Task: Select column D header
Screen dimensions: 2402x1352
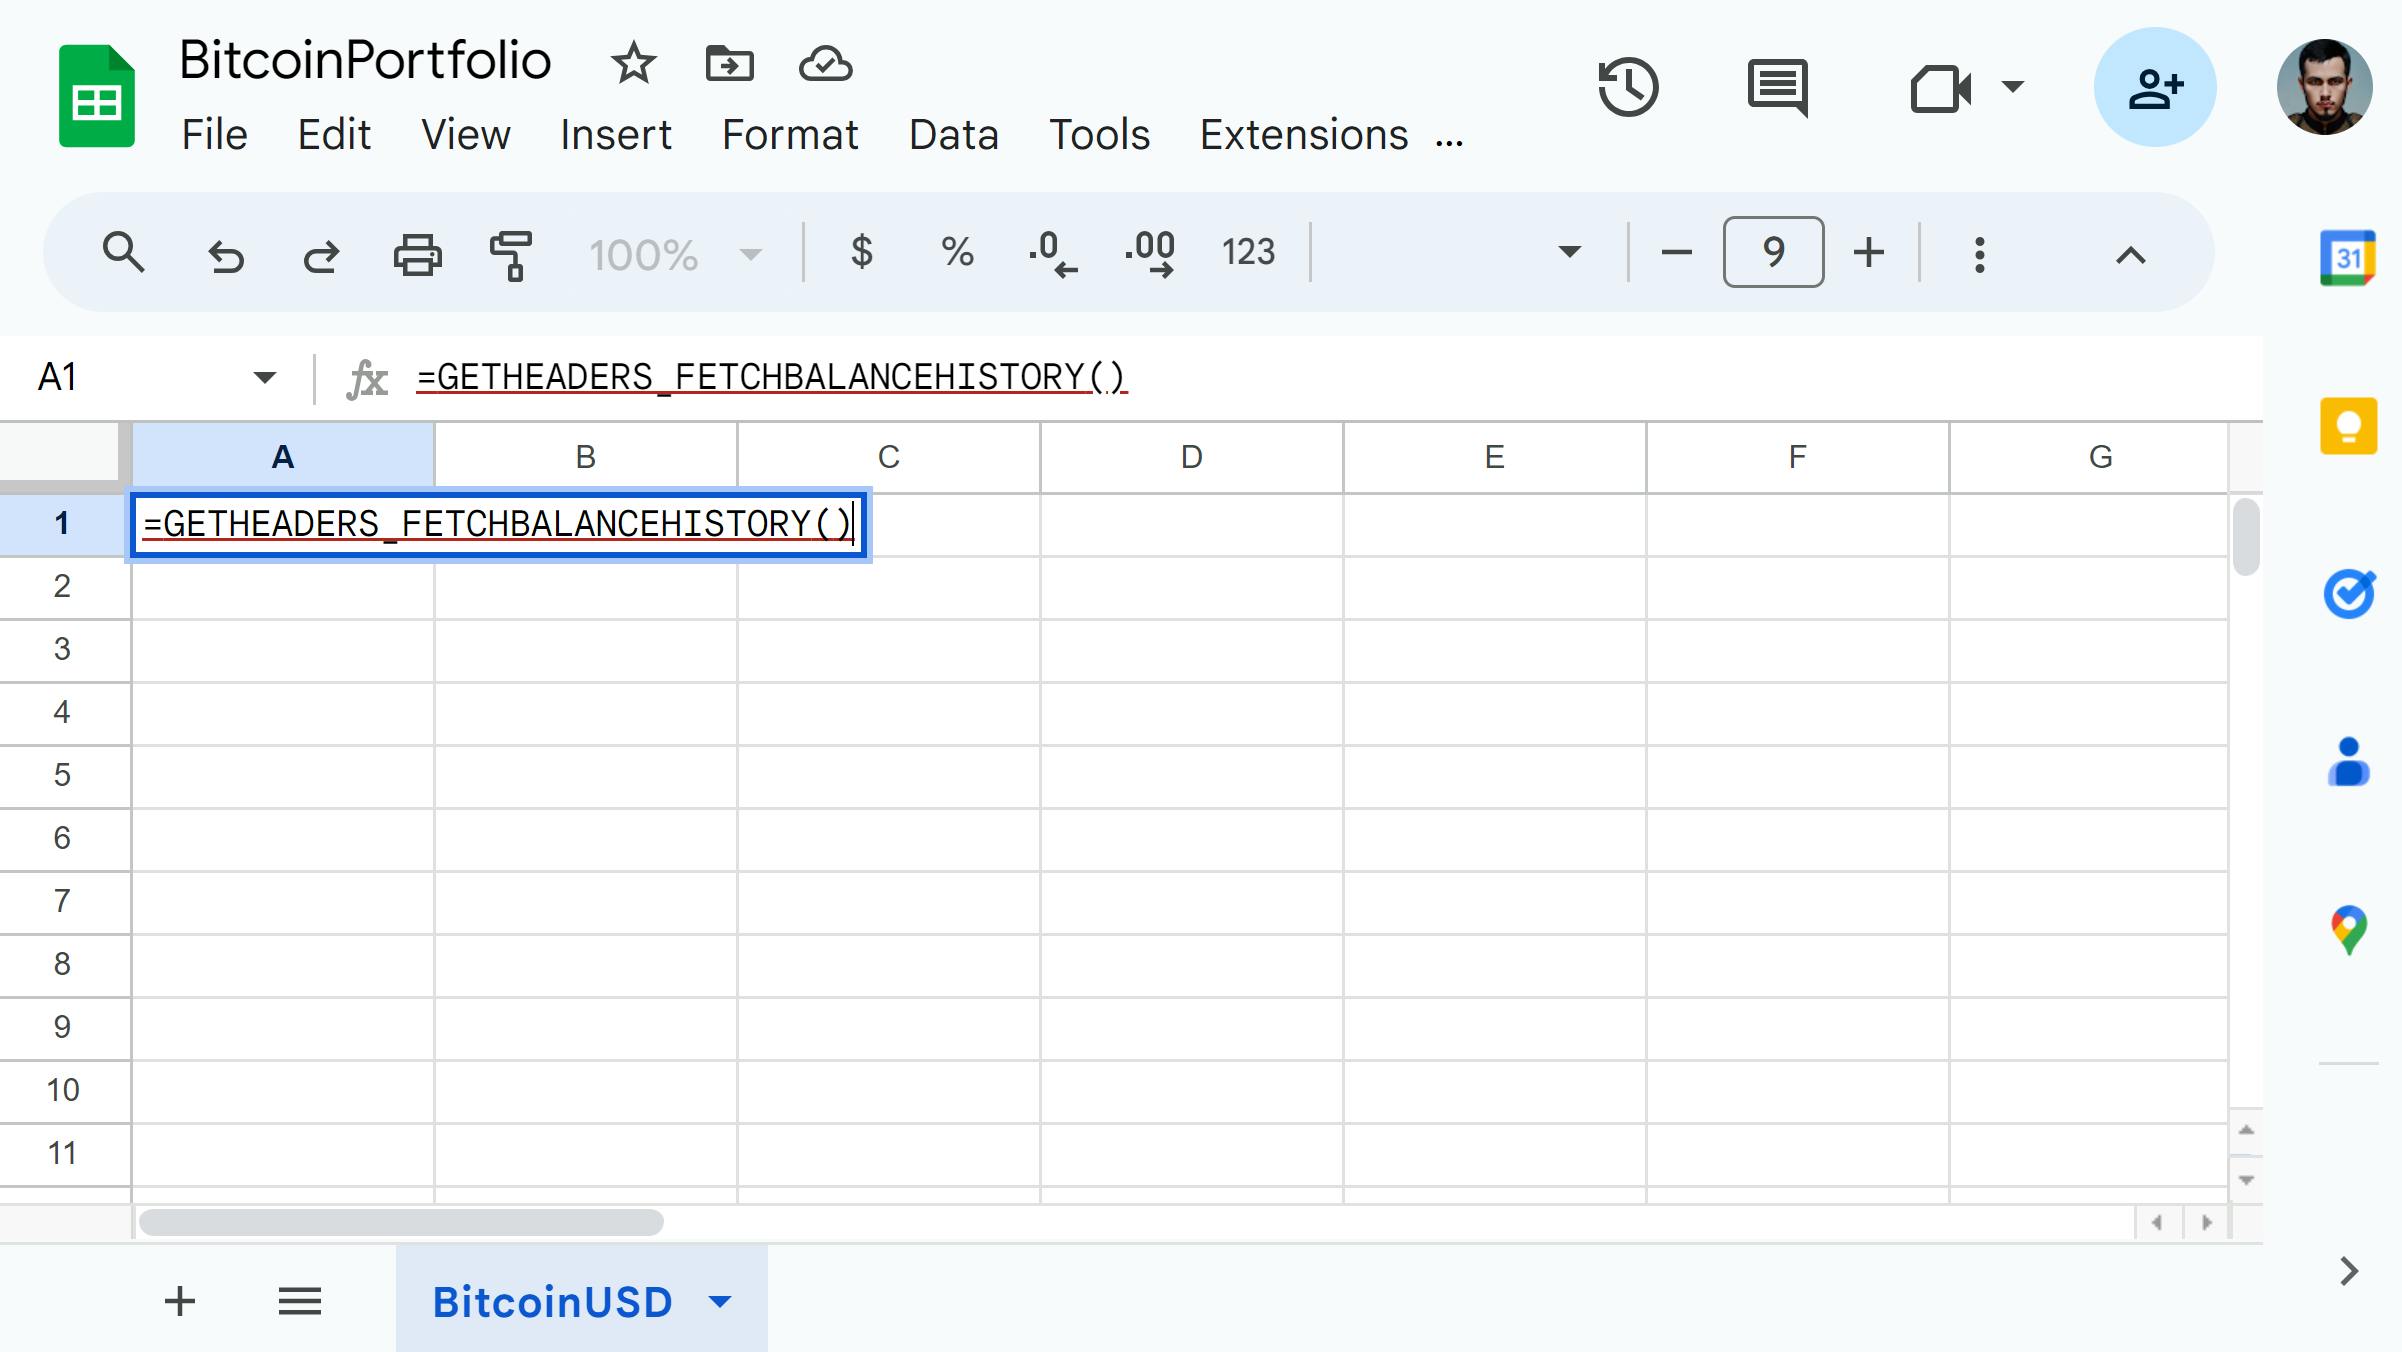Action: (x=1191, y=457)
